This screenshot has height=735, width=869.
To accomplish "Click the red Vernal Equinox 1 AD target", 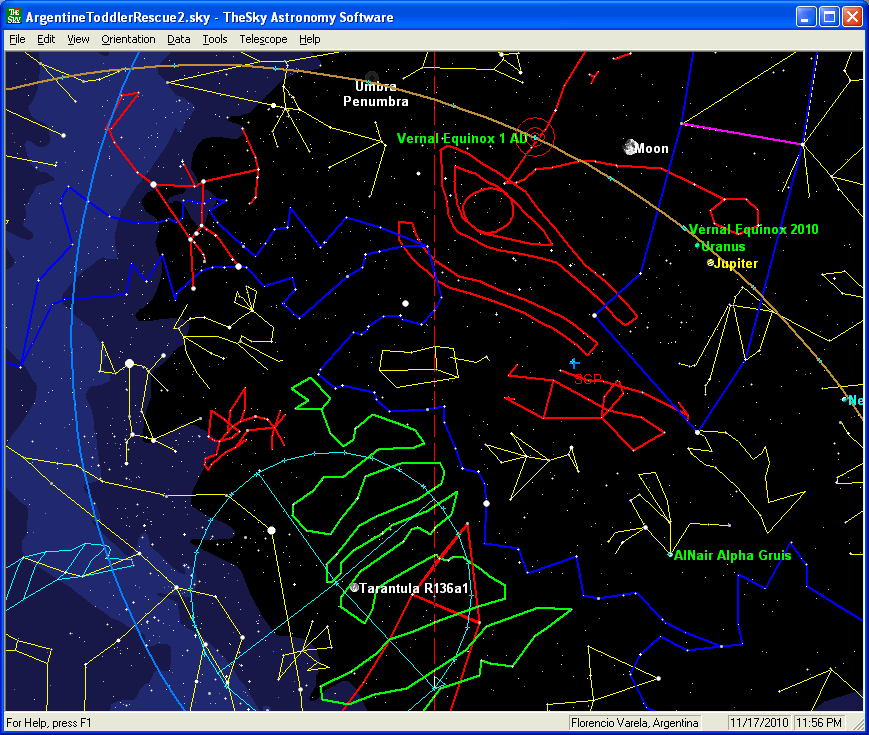I will (535, 139).
